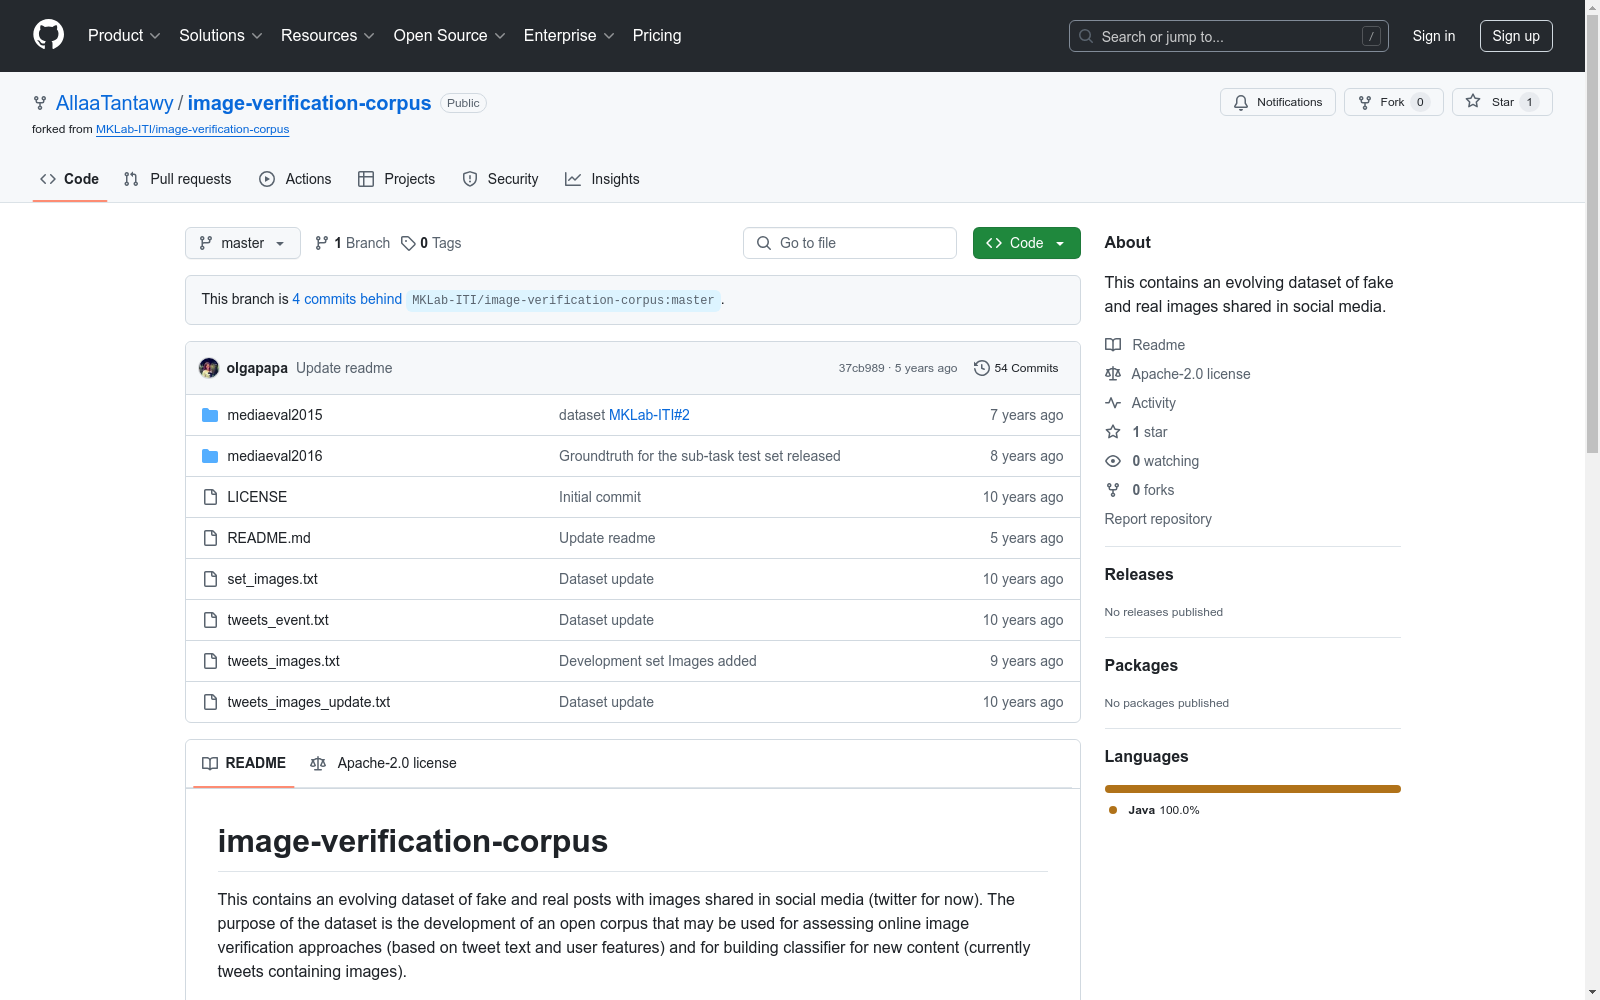Open the Packages section heading
The image size is (1600, 1000).
(x=1141, y=665)
